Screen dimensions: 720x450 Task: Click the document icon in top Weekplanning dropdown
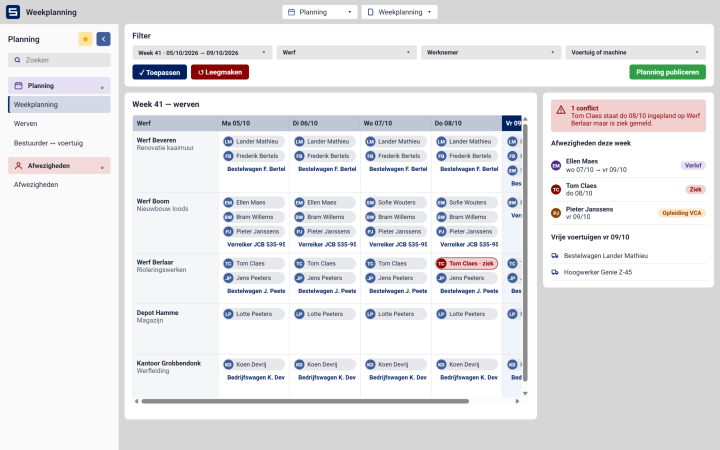coord(371,12)
